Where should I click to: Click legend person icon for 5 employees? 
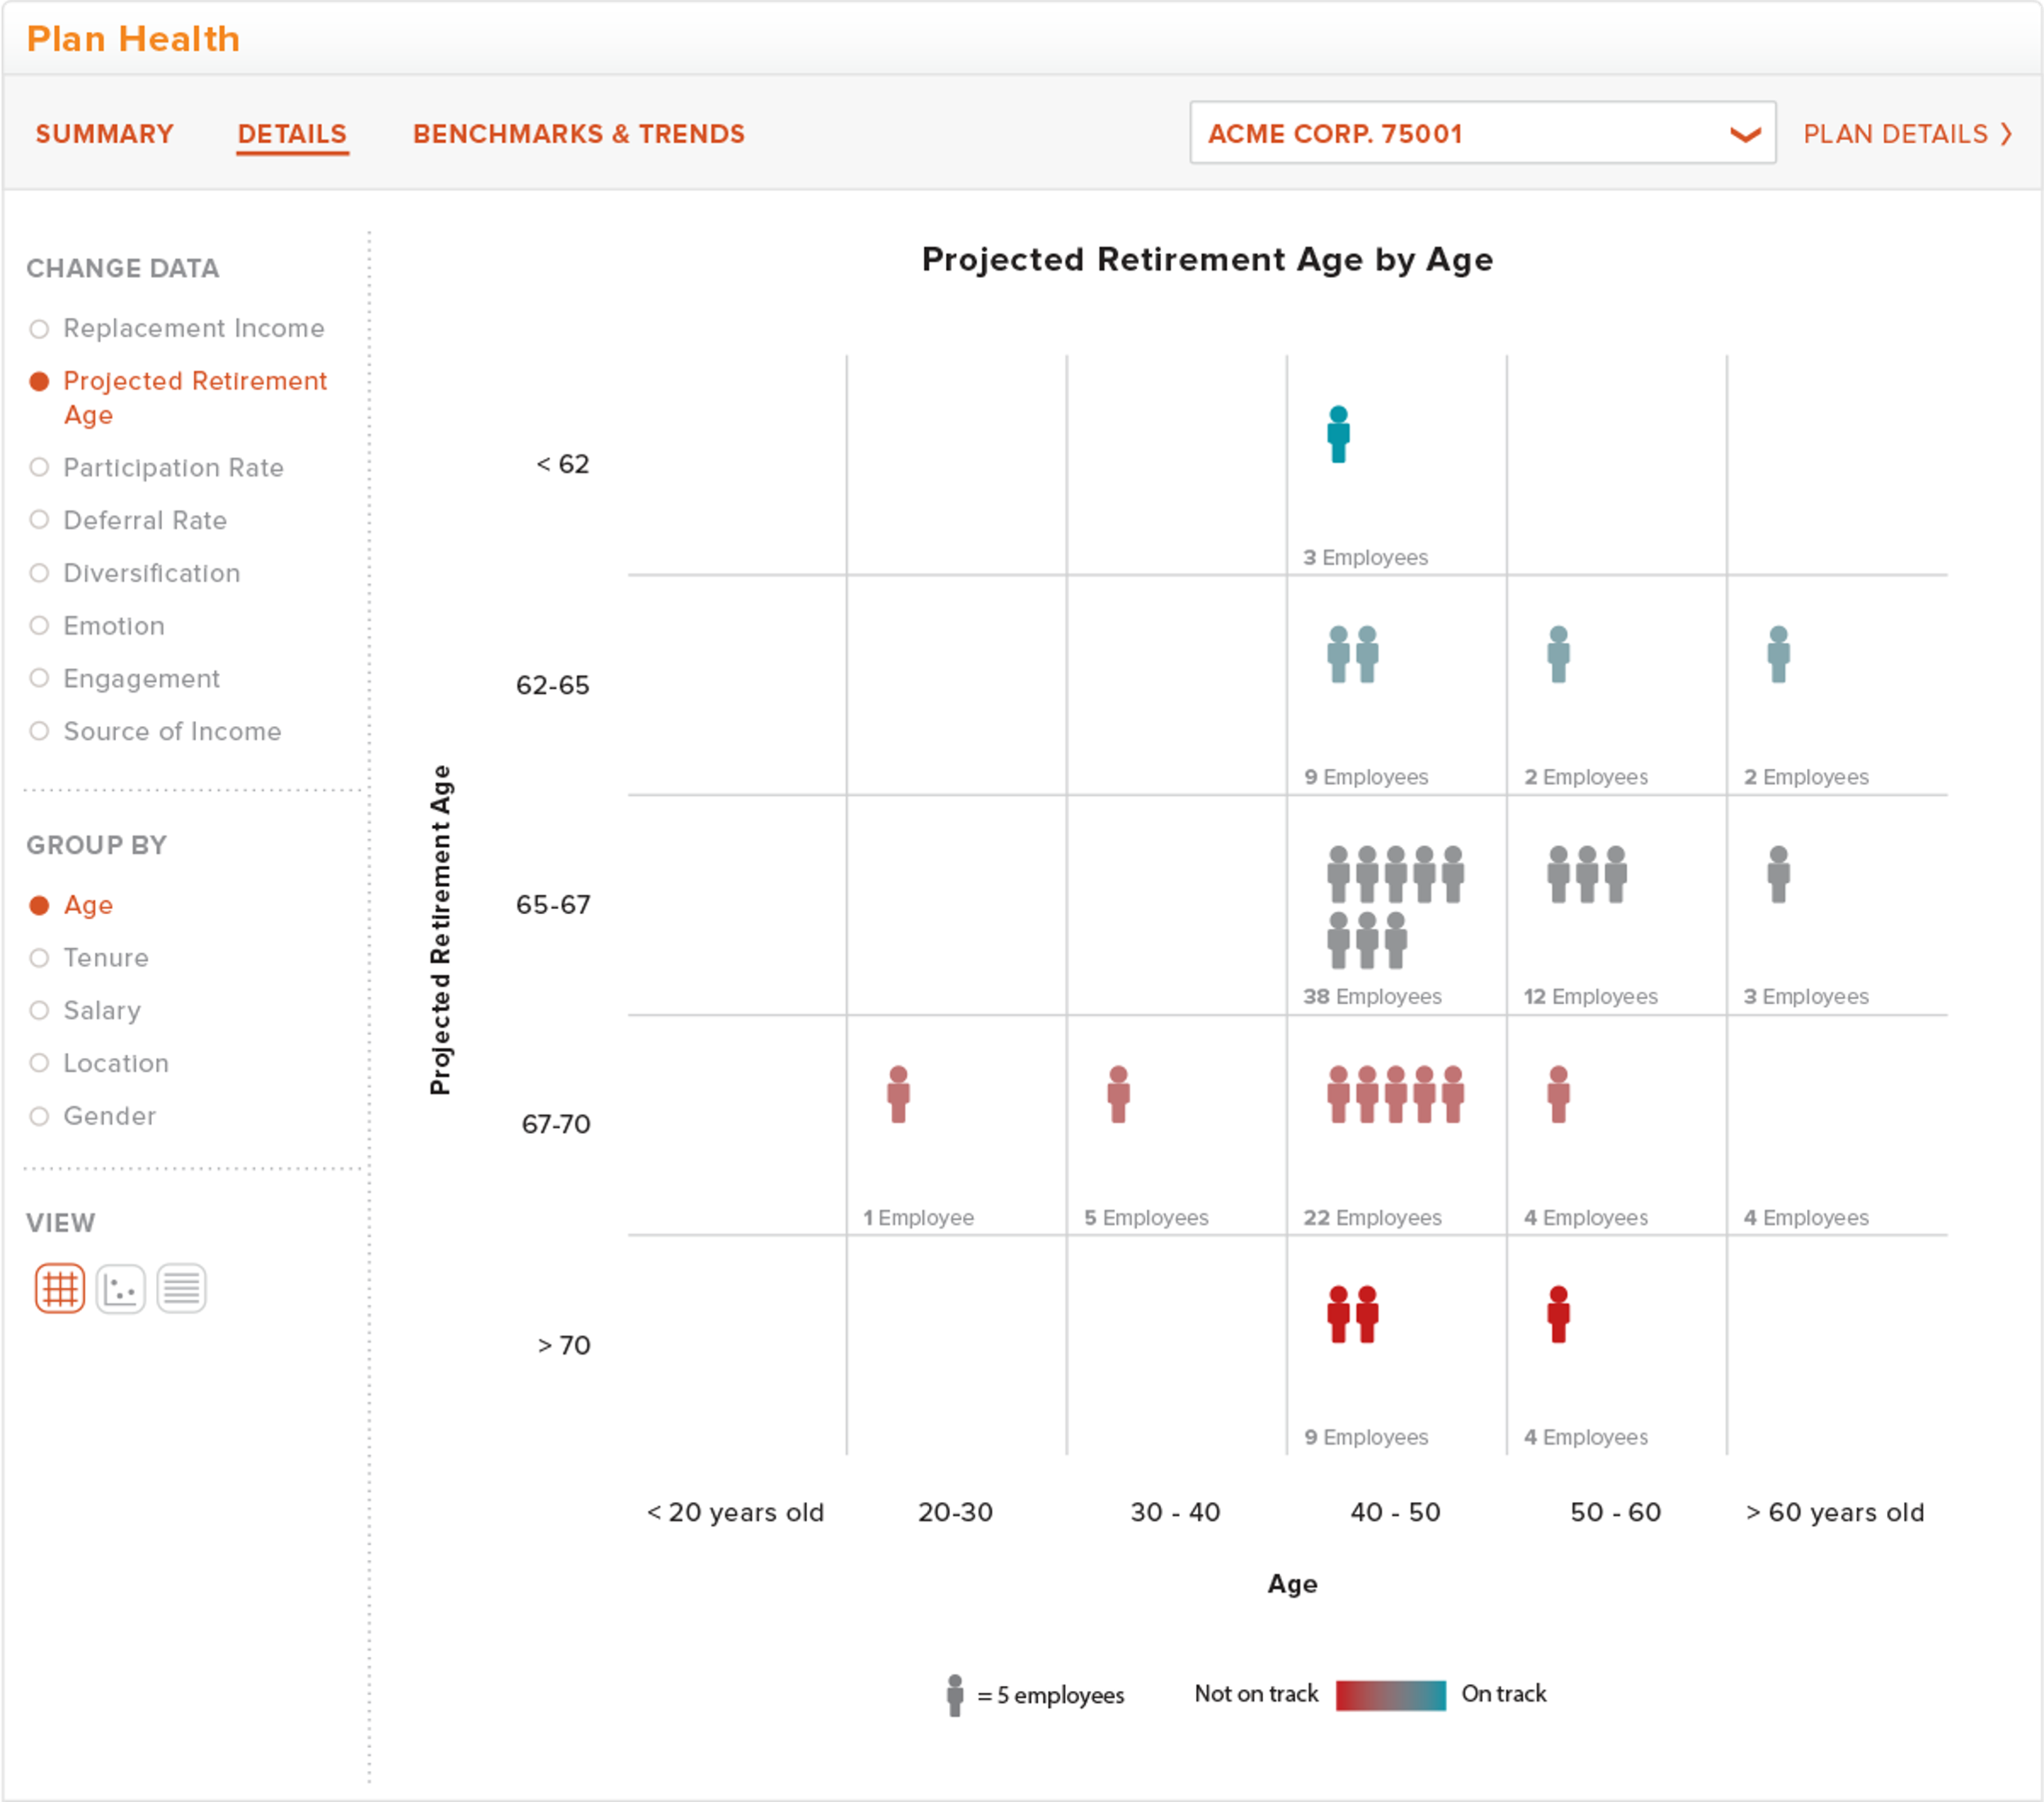click(x=955, y=1695)
